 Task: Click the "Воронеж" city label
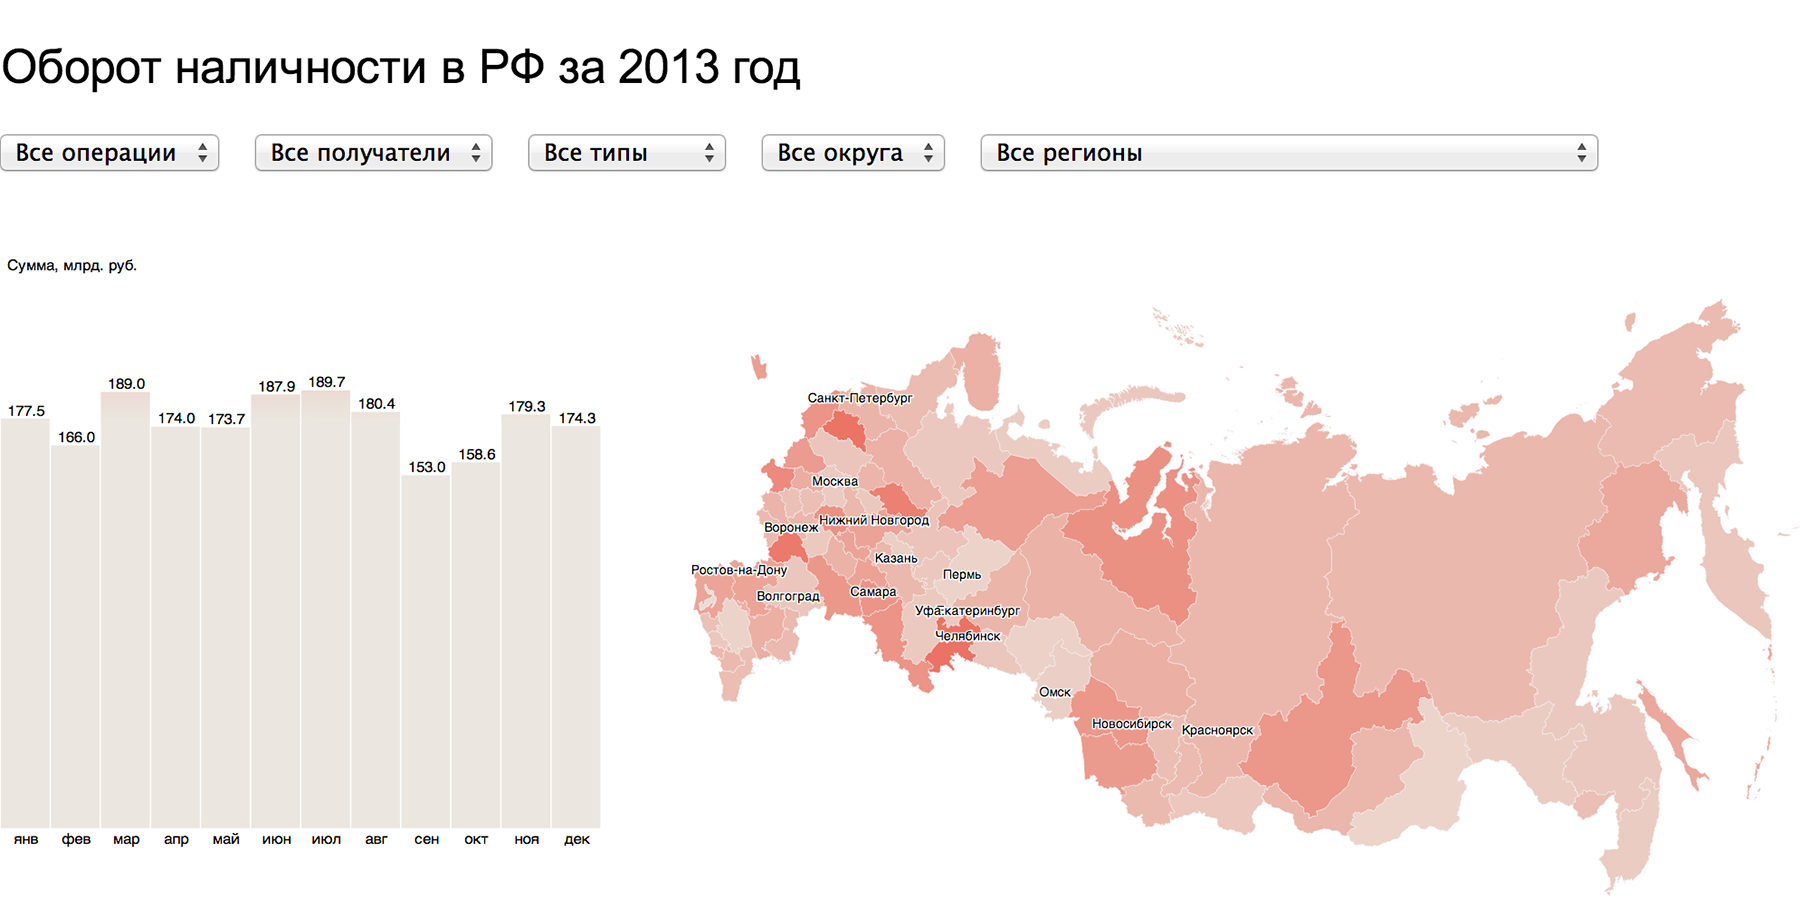click(x=791, y=527)
